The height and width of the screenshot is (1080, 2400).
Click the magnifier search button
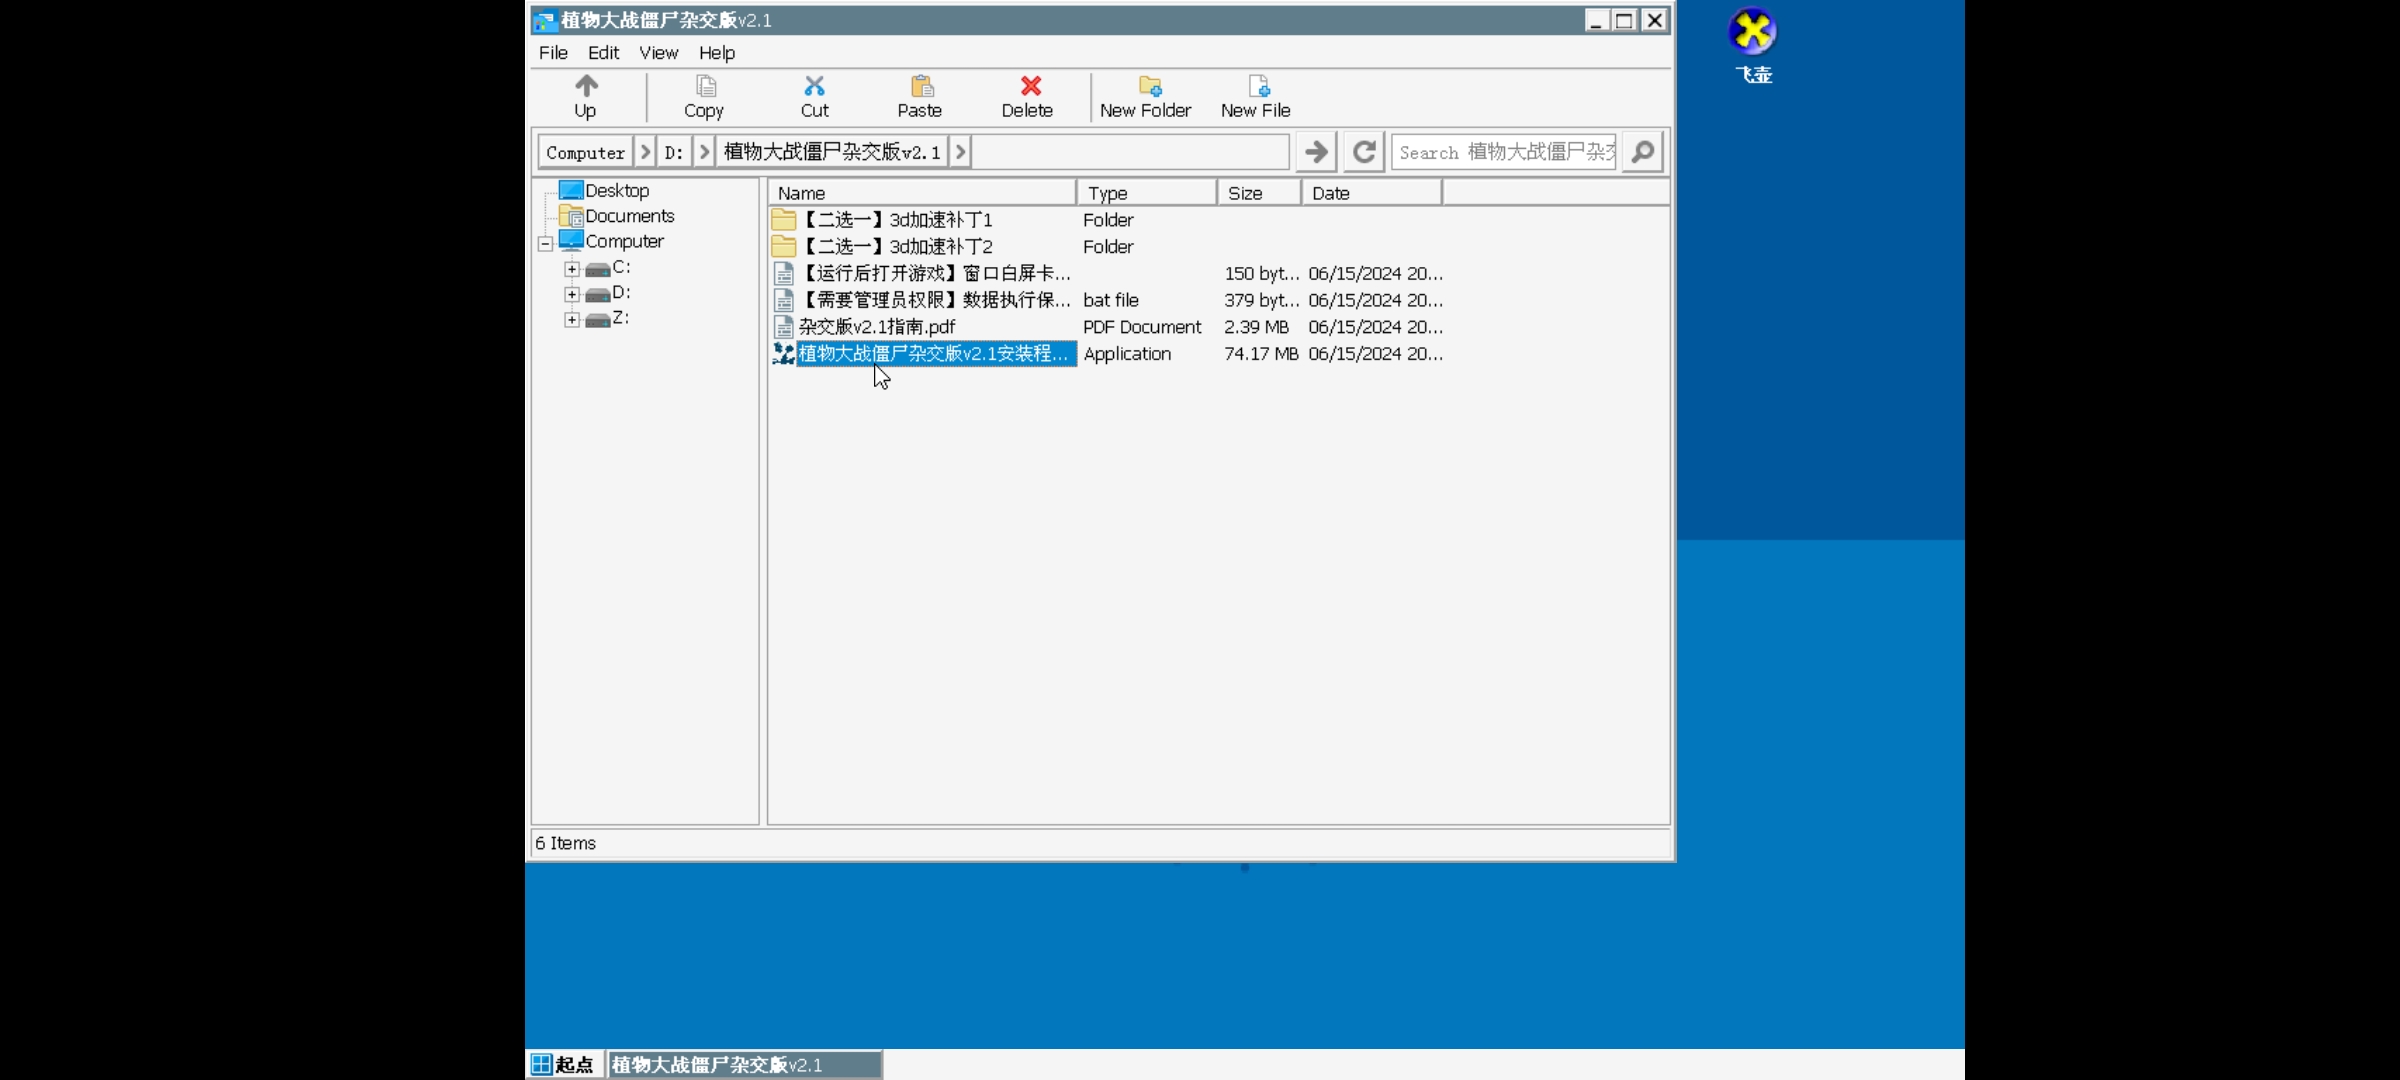[x=1642, y=152]
